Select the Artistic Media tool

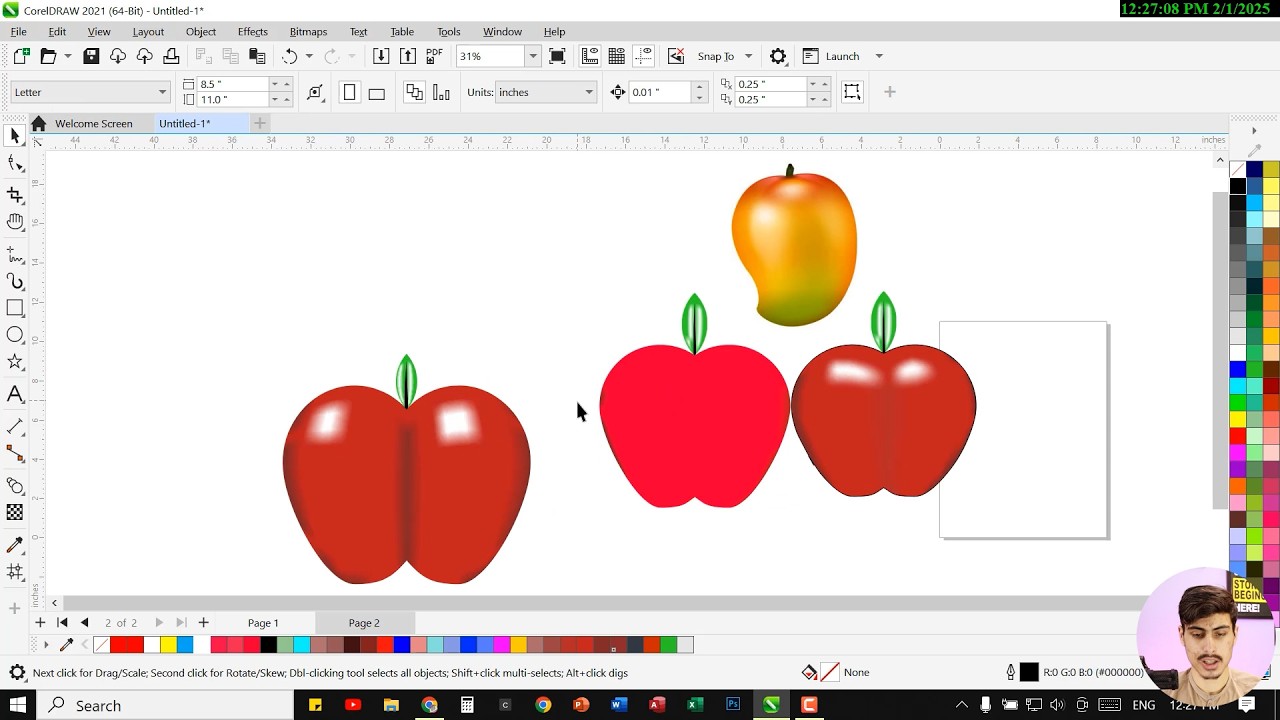(15, 282)
